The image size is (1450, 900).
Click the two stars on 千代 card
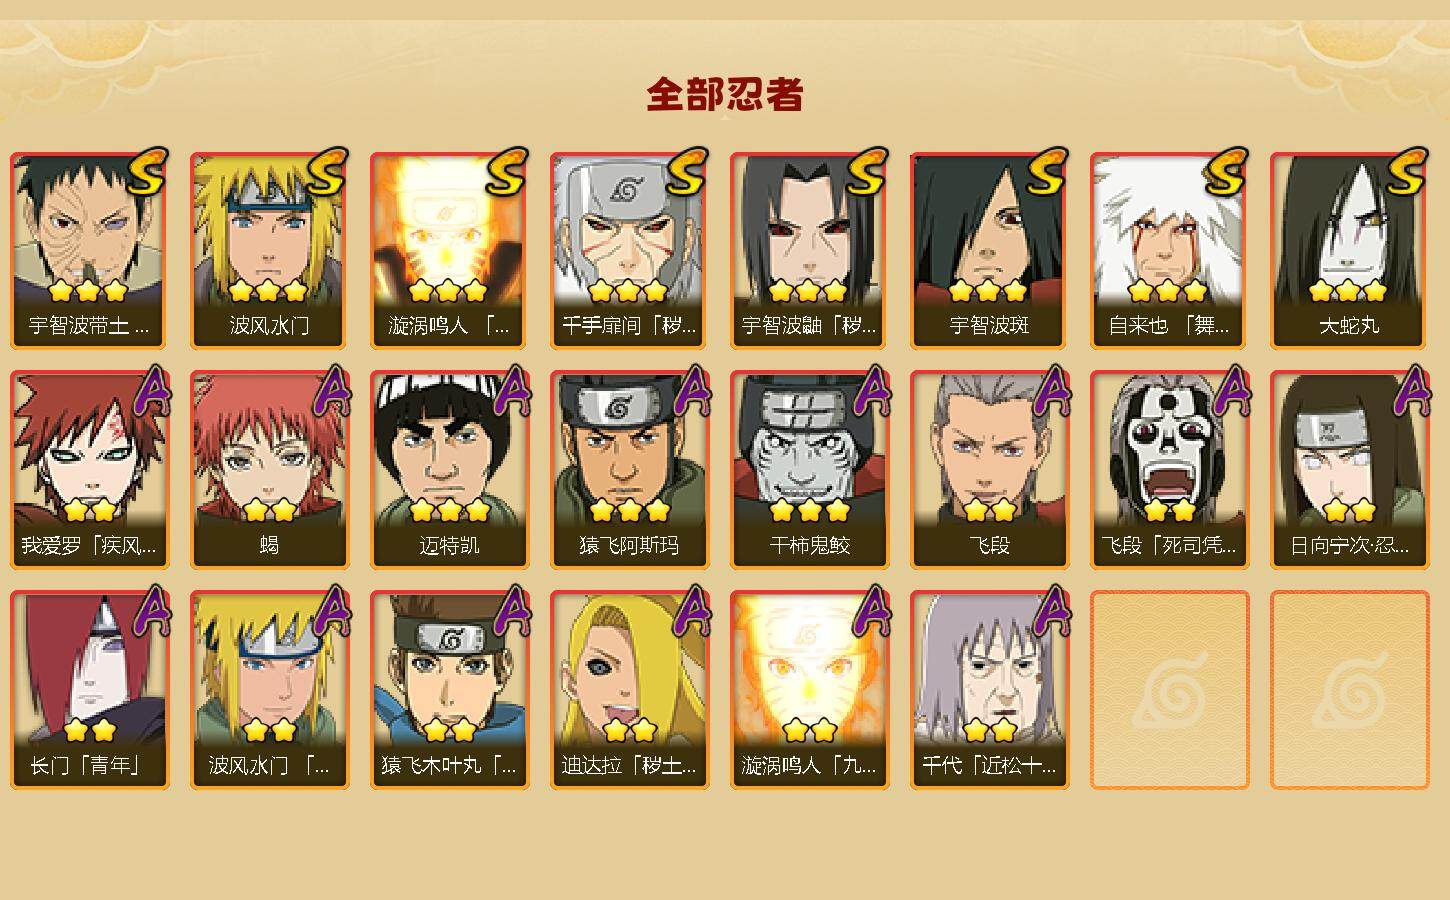(989, 731)
